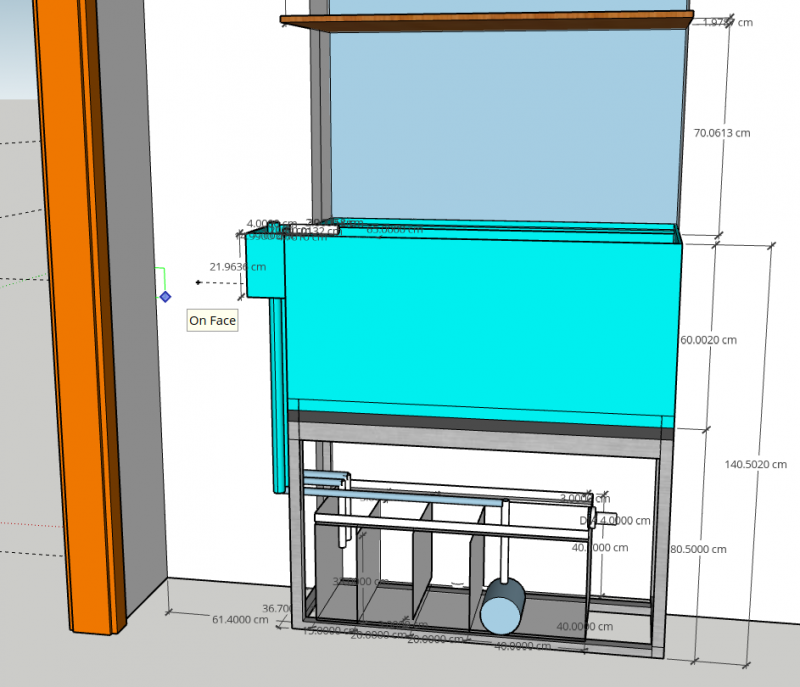This screenshot has width=800, height=687.
Task: Click the '61.4000 cm' floor dimension label
Action: click(x=240, y=620)
